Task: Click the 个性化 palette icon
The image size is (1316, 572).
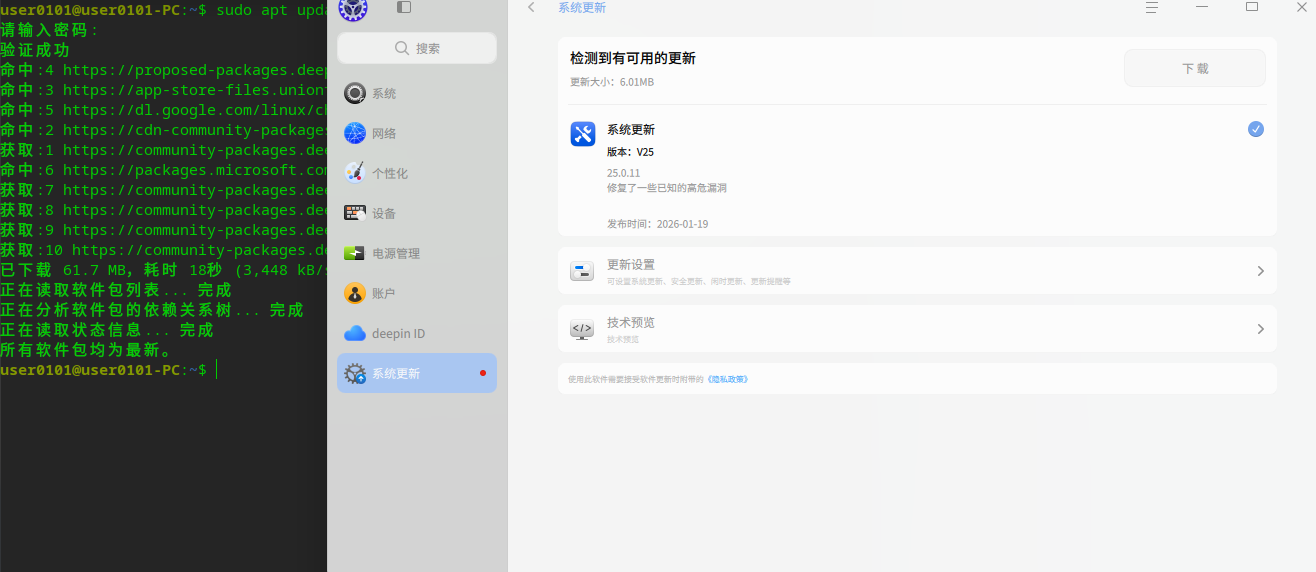Action: (x=355, y=173)
